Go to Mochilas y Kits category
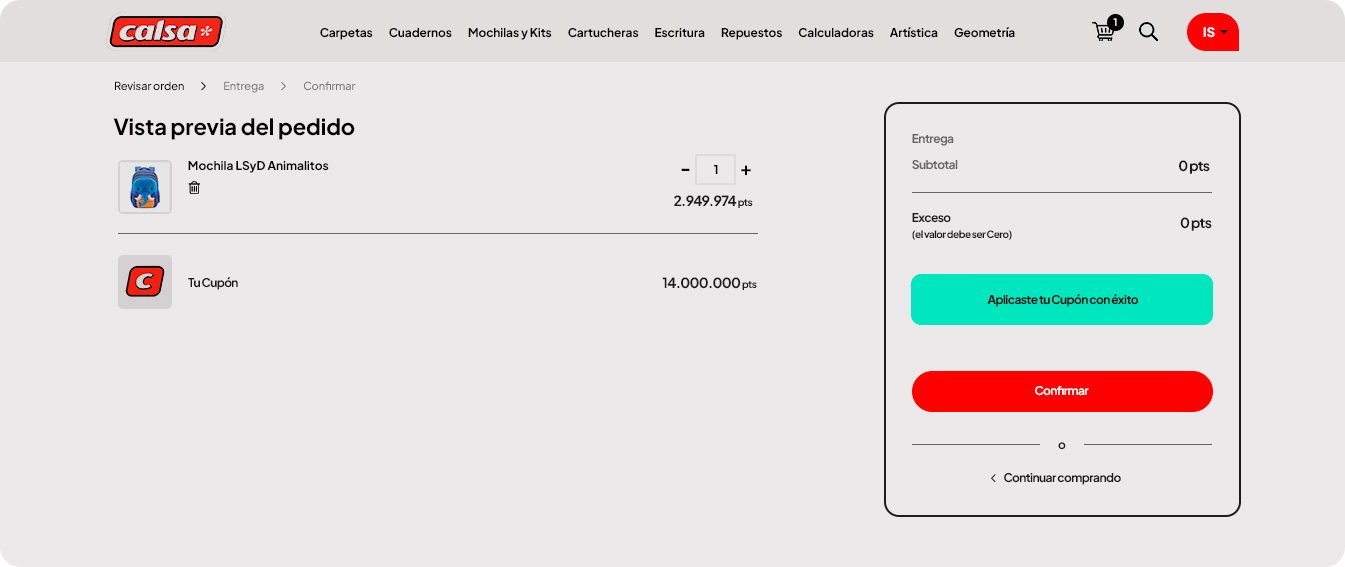This screenshot has width=1345, height=567. click(509, 33)
